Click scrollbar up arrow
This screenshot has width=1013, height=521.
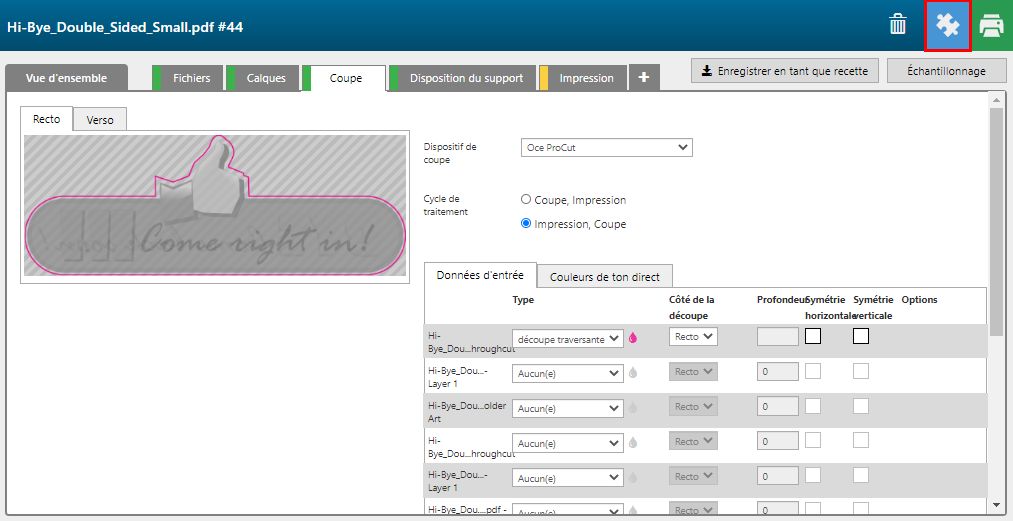pos(996,100)
